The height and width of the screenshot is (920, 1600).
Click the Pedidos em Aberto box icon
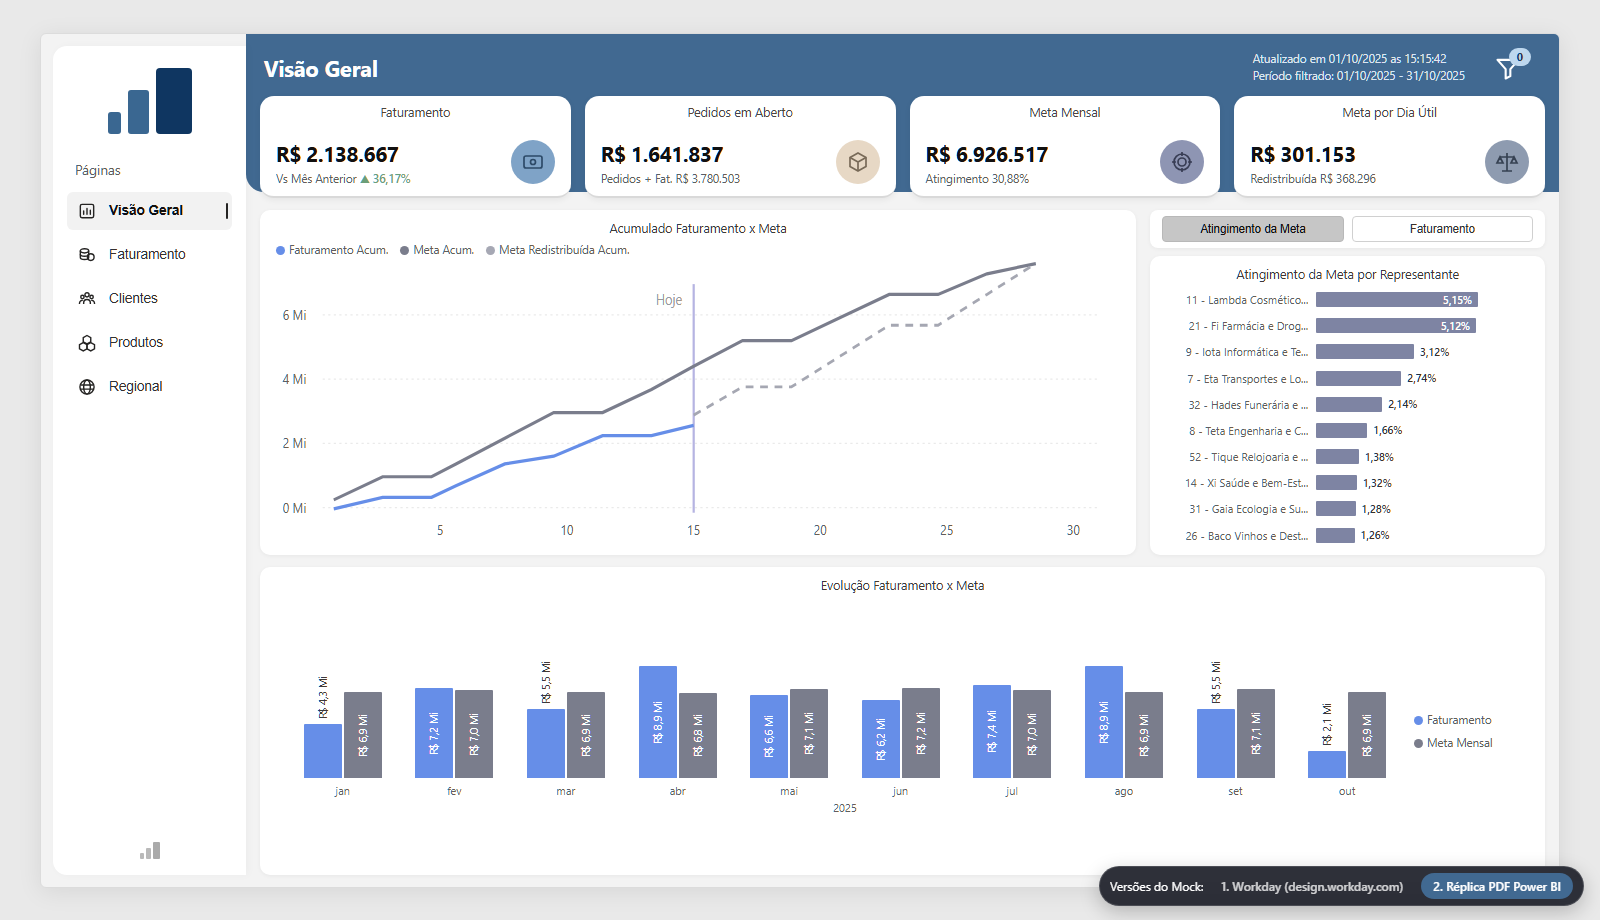(858, 162)
